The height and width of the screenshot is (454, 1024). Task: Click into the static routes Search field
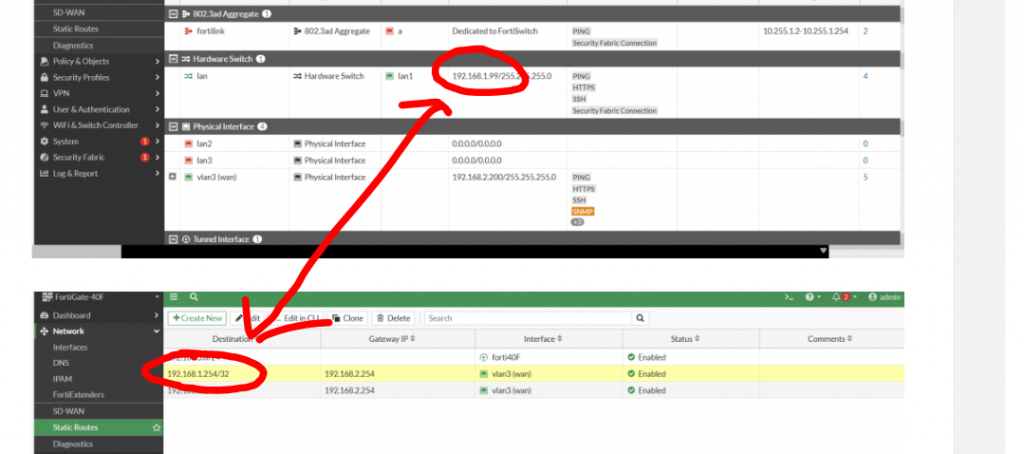pyautogui.click(x=528, y=318)
